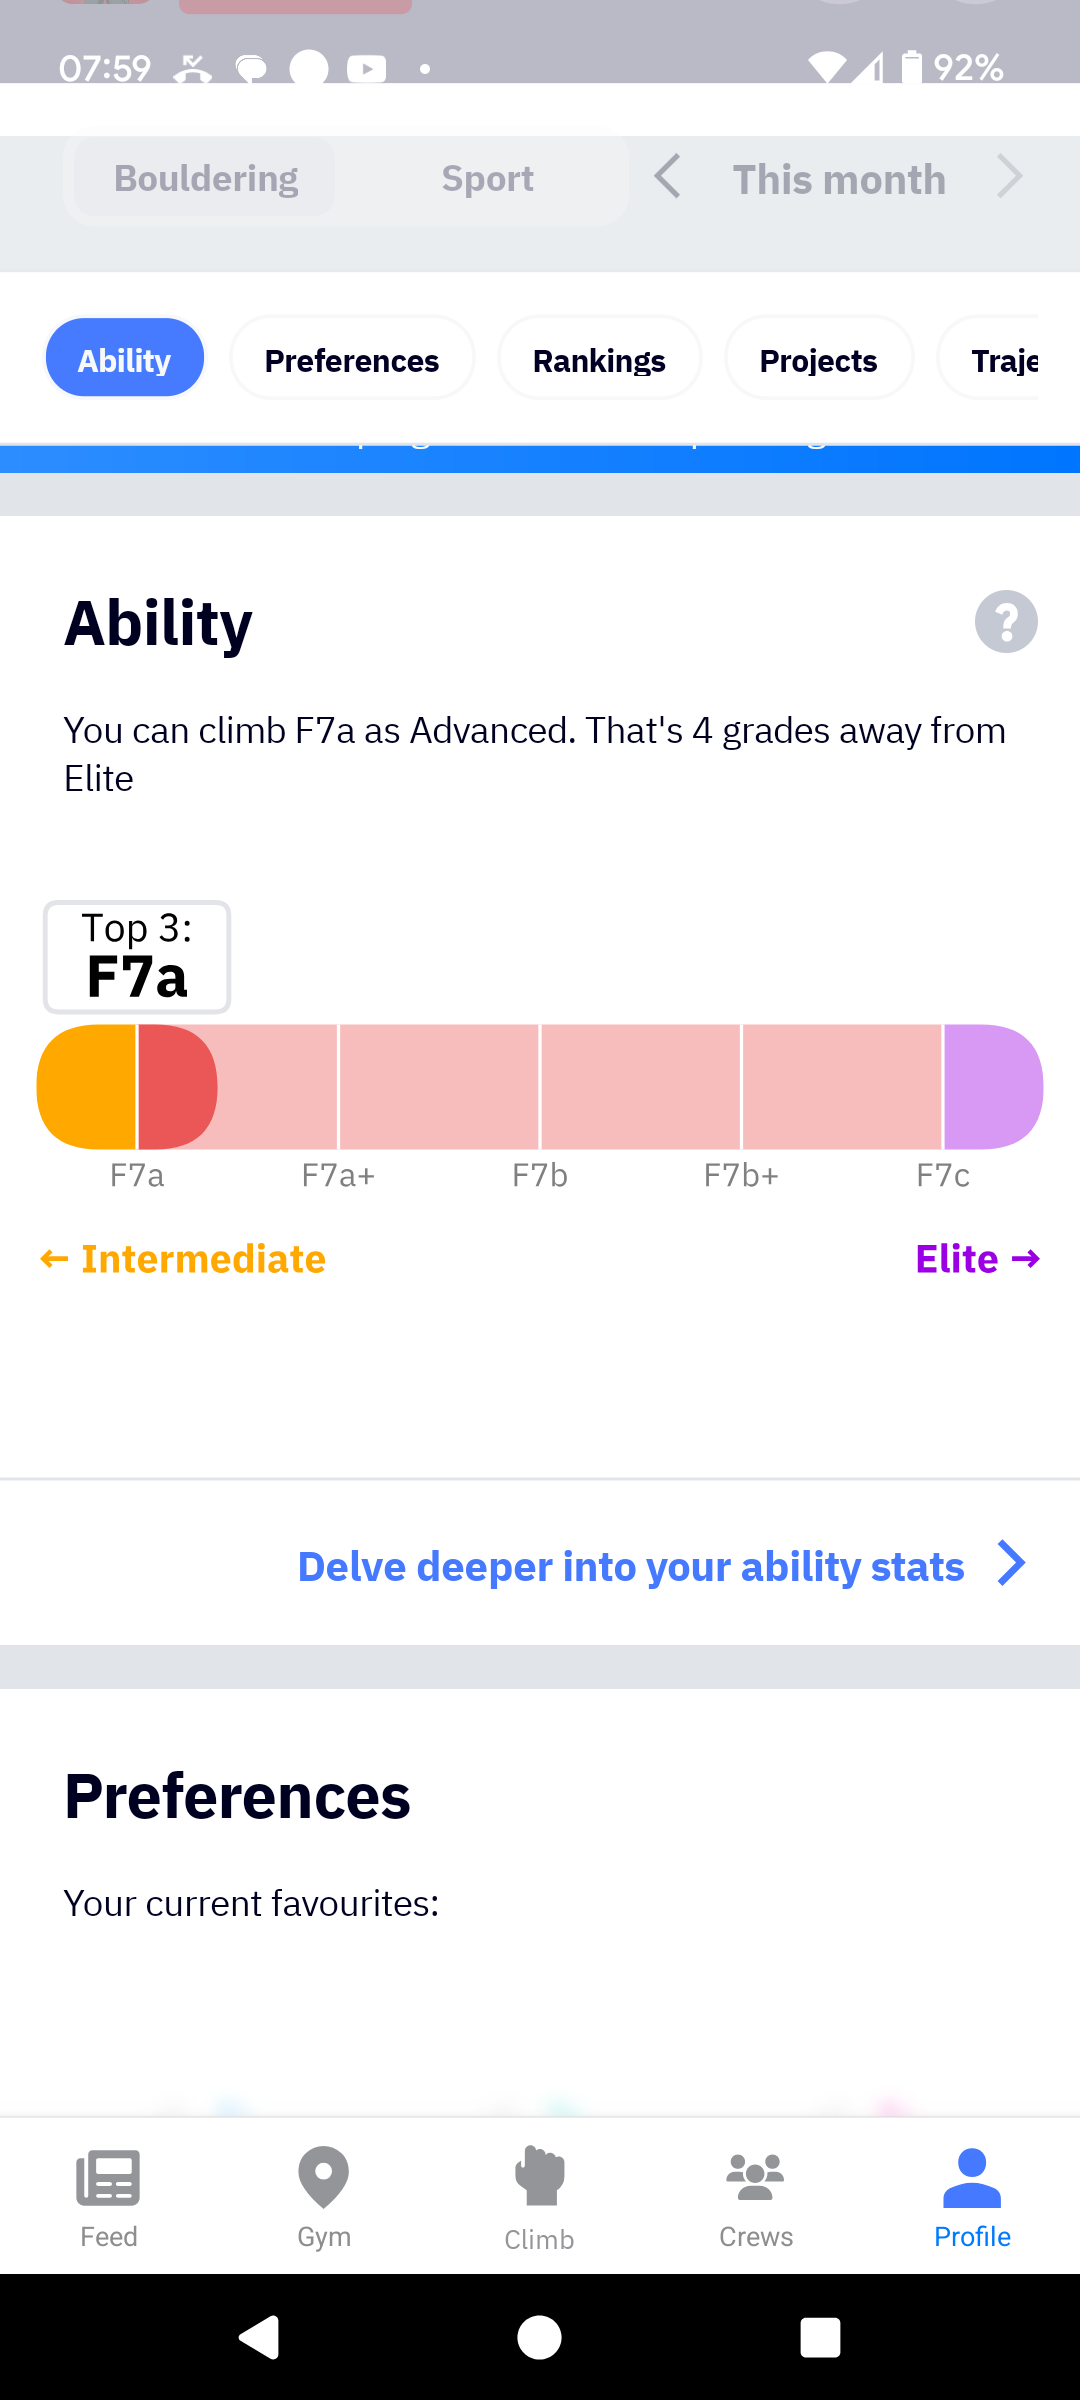Select the Rankings chip tab
Viewport: 1080px width, 2400px height.
coord(599,360)
